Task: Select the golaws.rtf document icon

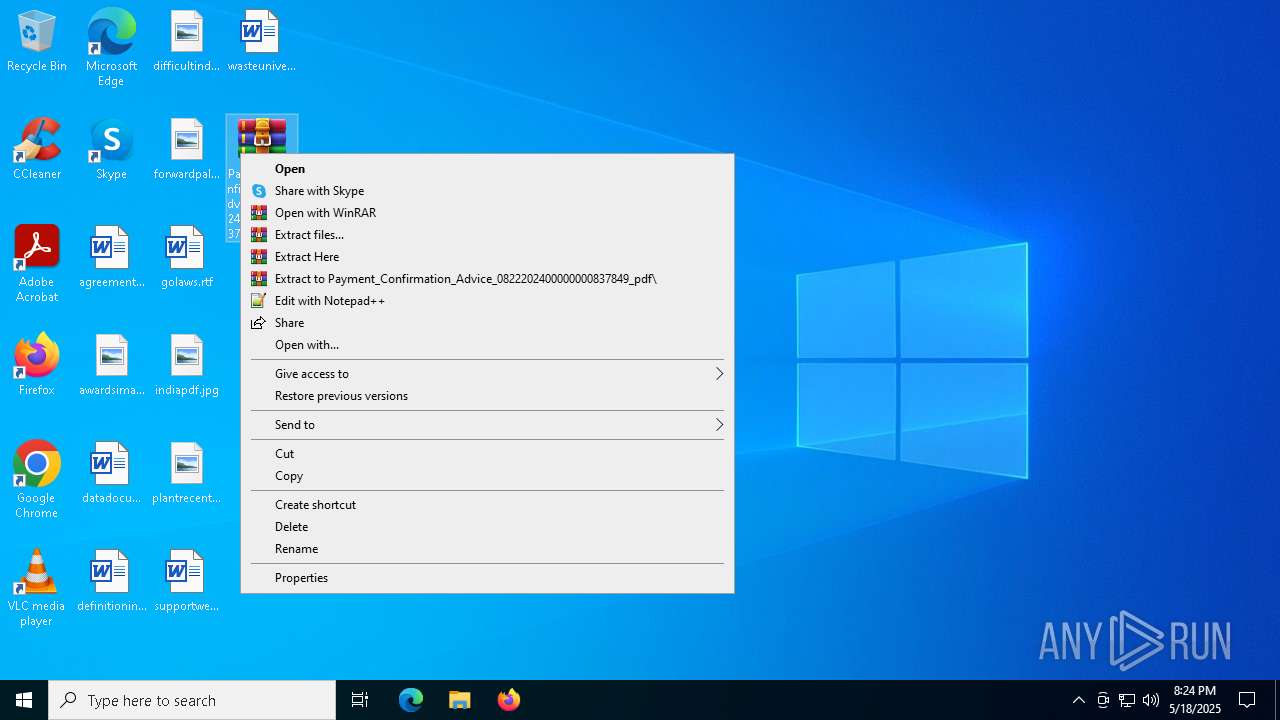Action: pyautogui.click(x=186, y=257)
